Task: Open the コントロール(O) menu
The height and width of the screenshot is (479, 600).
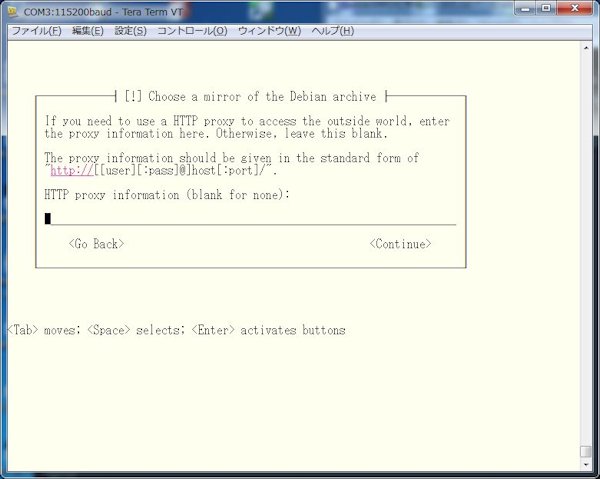Action: [192, 31]
